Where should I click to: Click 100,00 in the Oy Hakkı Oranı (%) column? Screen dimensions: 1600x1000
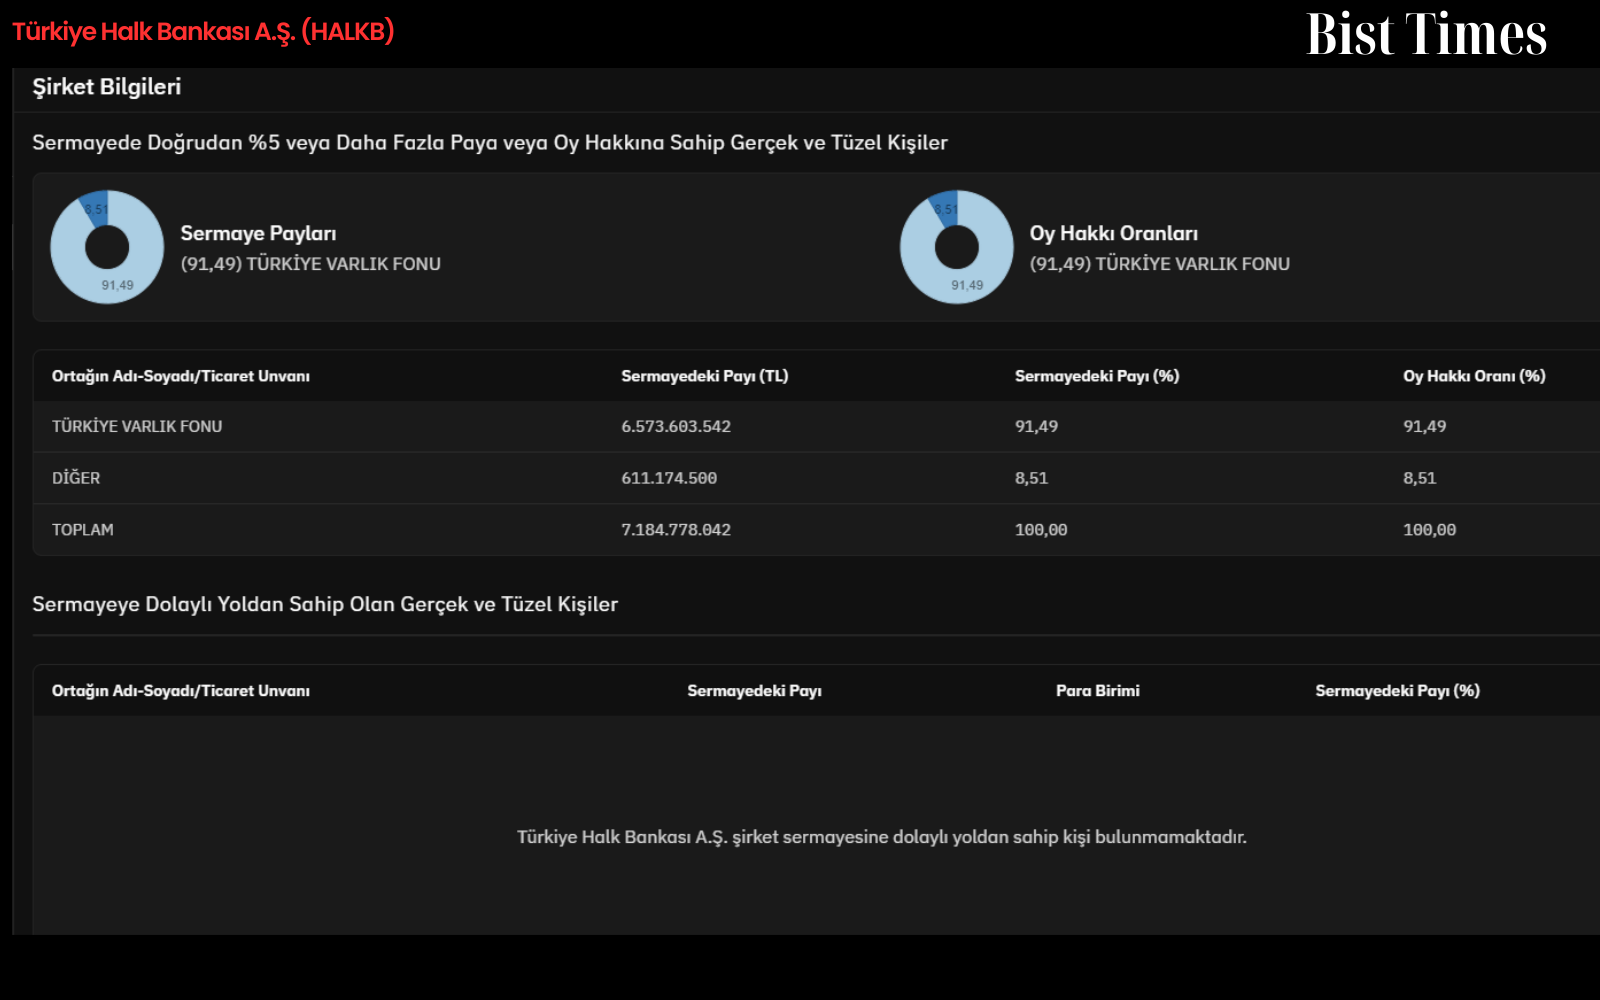point(1430,530)
